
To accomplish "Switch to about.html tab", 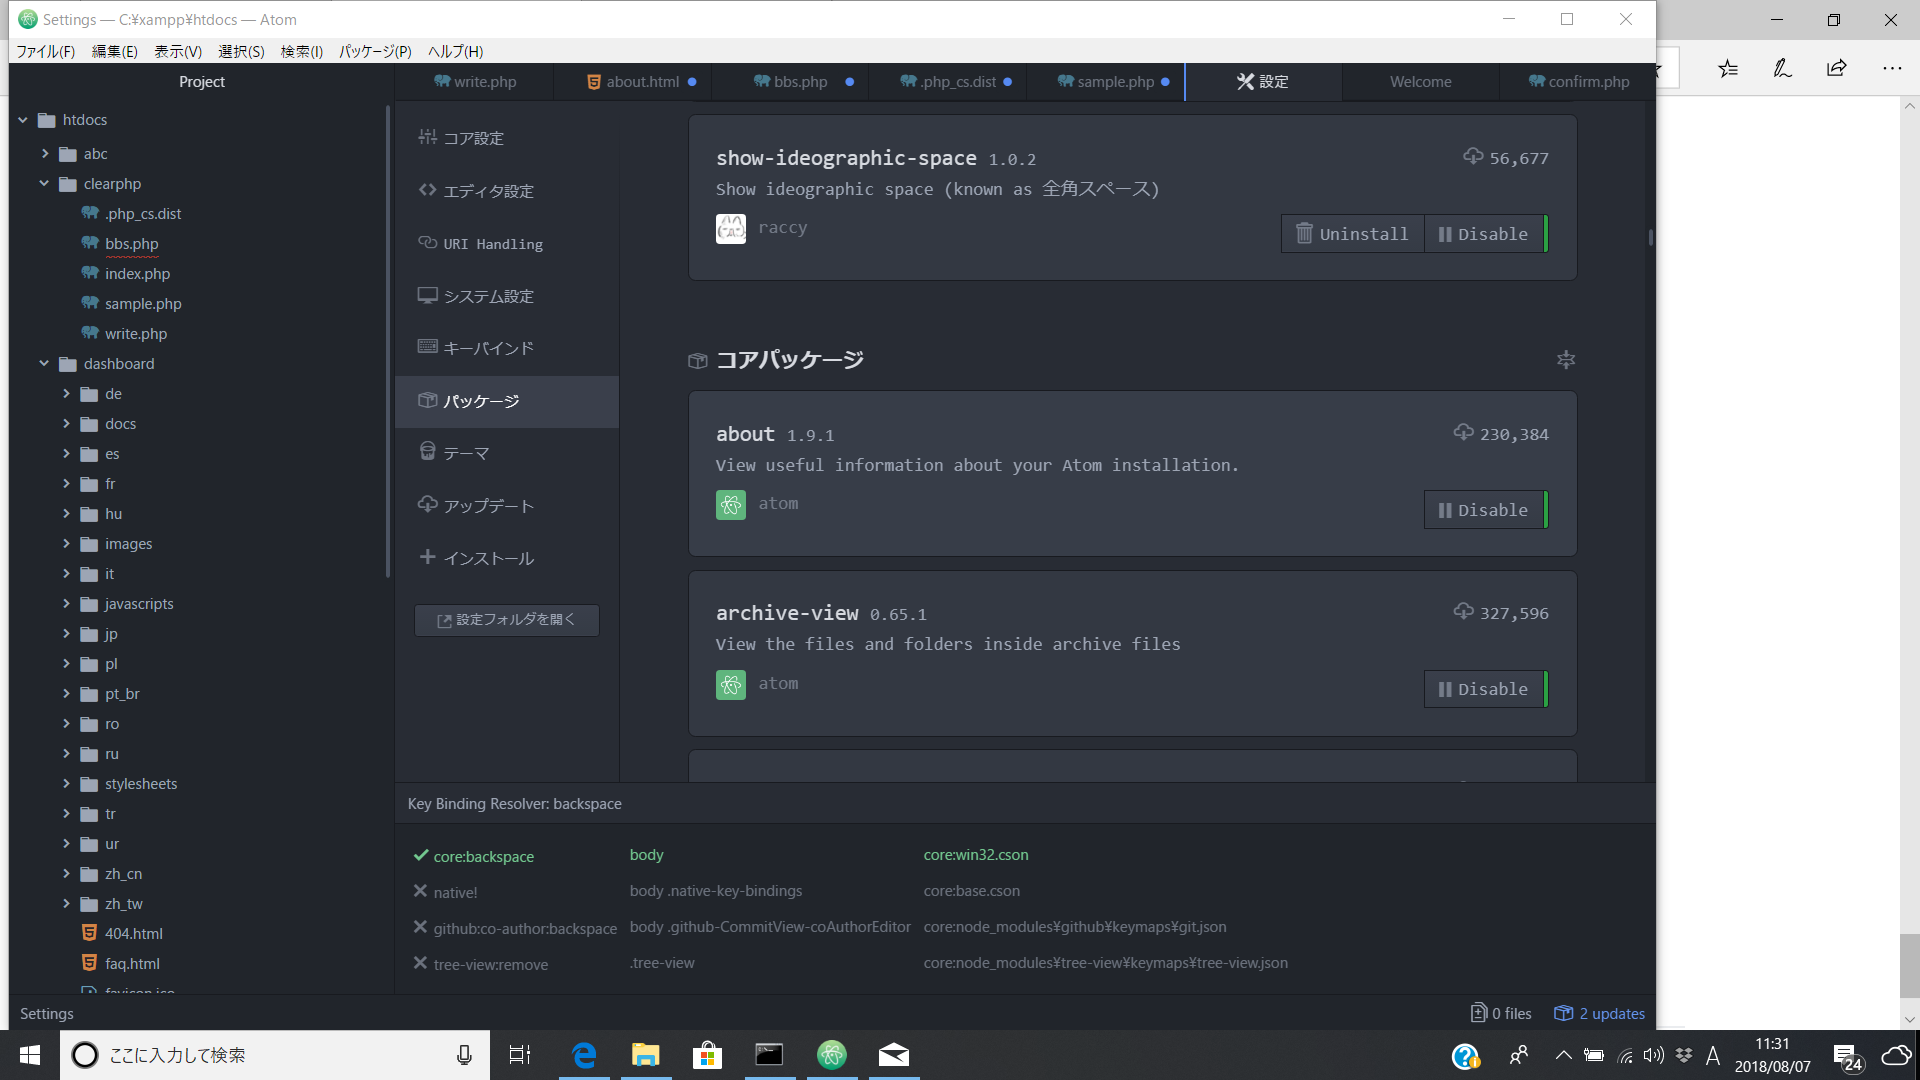I will (x=632, y=82).
